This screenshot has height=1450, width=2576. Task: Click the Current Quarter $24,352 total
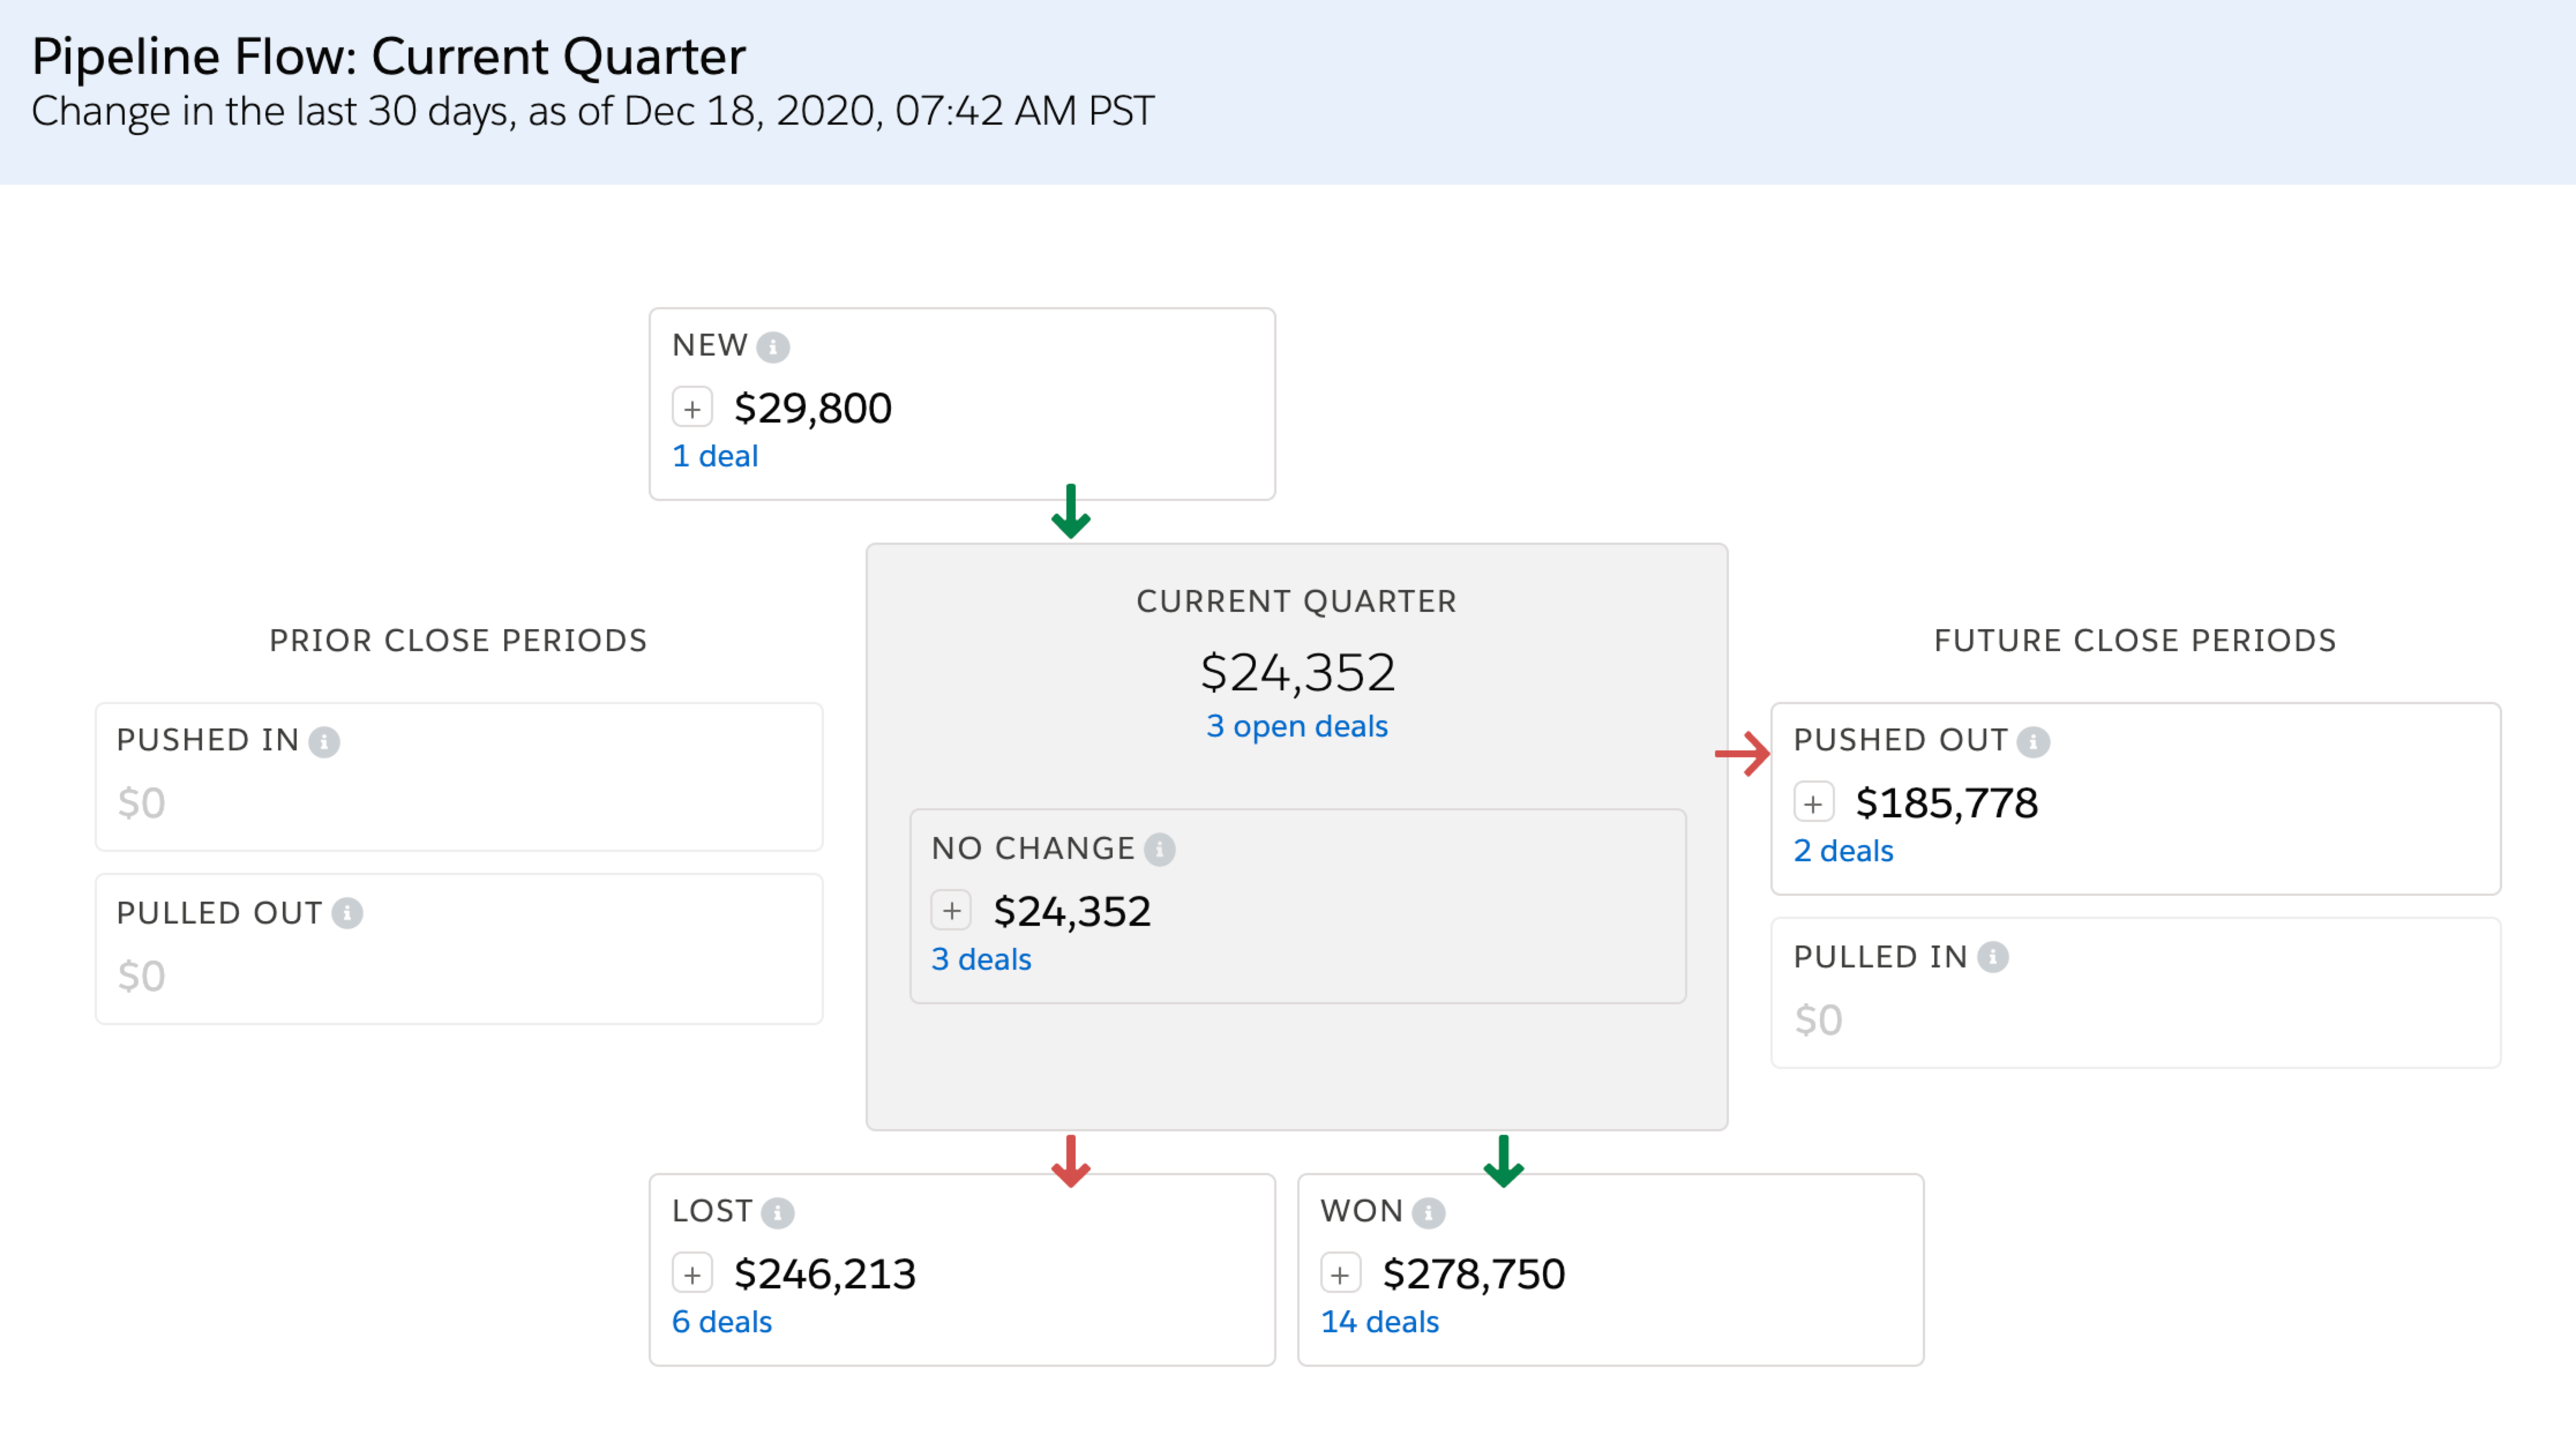tap(1297, 672)
